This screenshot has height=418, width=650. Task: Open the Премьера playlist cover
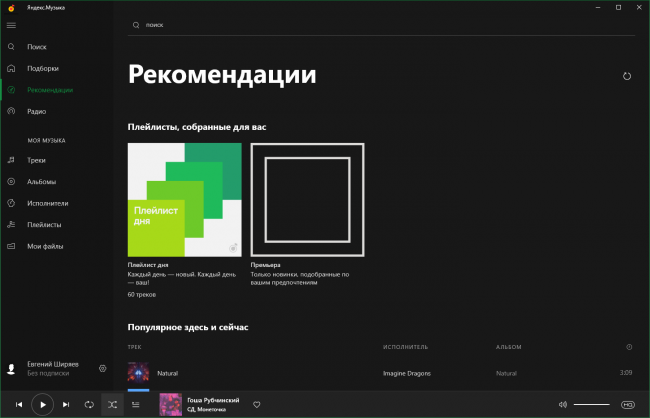pos(308,200)
